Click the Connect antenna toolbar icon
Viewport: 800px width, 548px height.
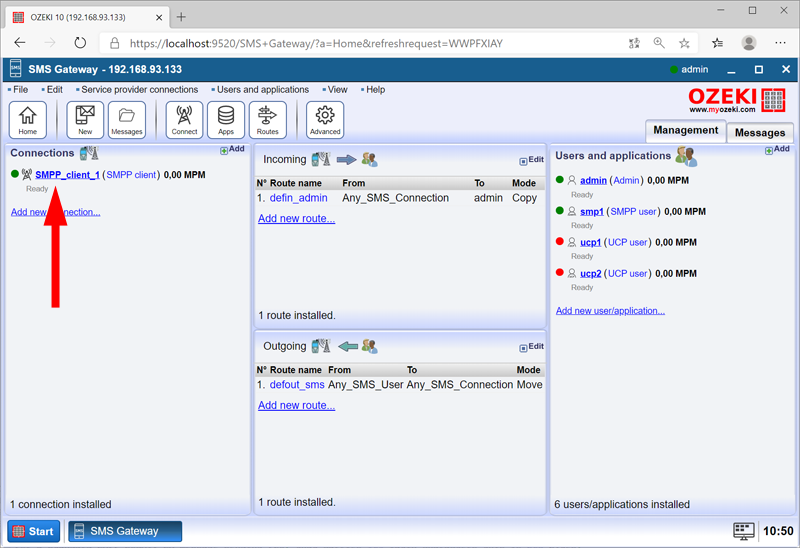click(184, 120)
